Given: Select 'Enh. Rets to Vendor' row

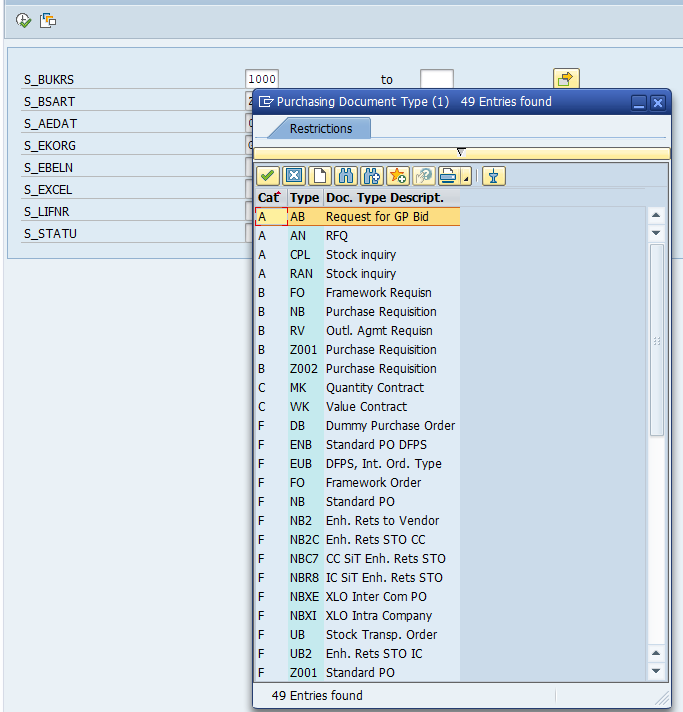Looking at the screenshot, I should click(358, 521).
